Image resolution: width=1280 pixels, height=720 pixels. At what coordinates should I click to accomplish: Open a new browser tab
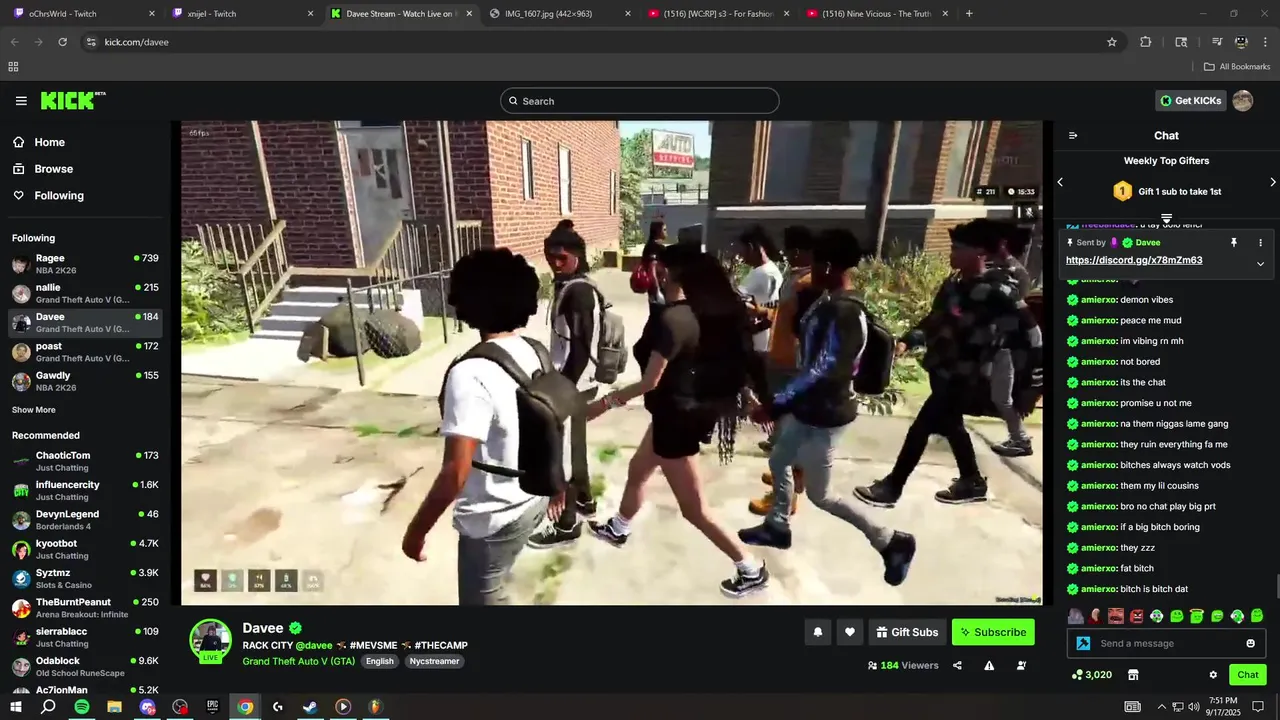969,14
